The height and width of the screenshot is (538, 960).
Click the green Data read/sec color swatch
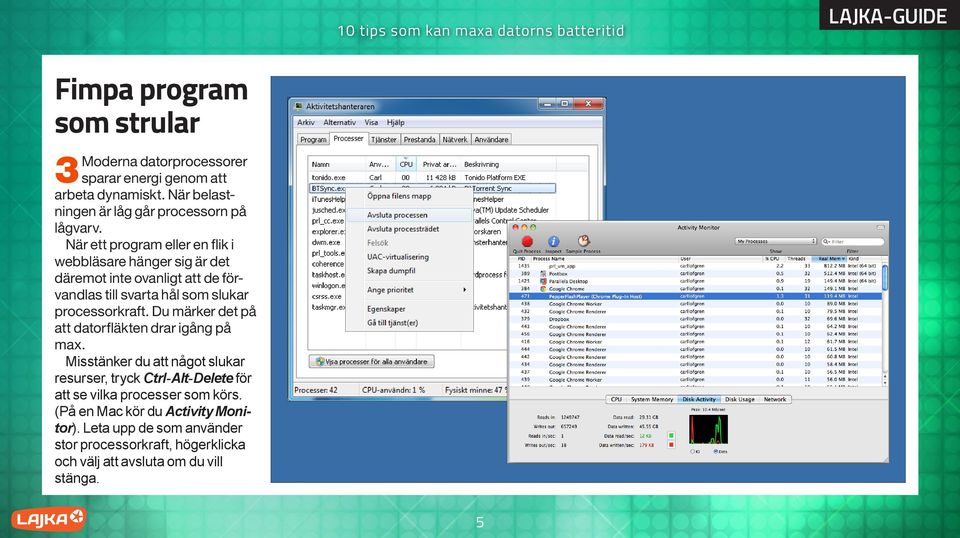[x=671, y=436]
